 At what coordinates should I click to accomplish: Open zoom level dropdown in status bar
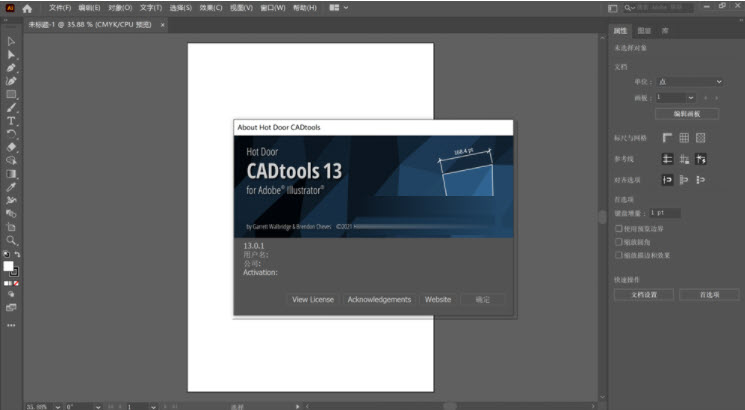tap(57, 407)
